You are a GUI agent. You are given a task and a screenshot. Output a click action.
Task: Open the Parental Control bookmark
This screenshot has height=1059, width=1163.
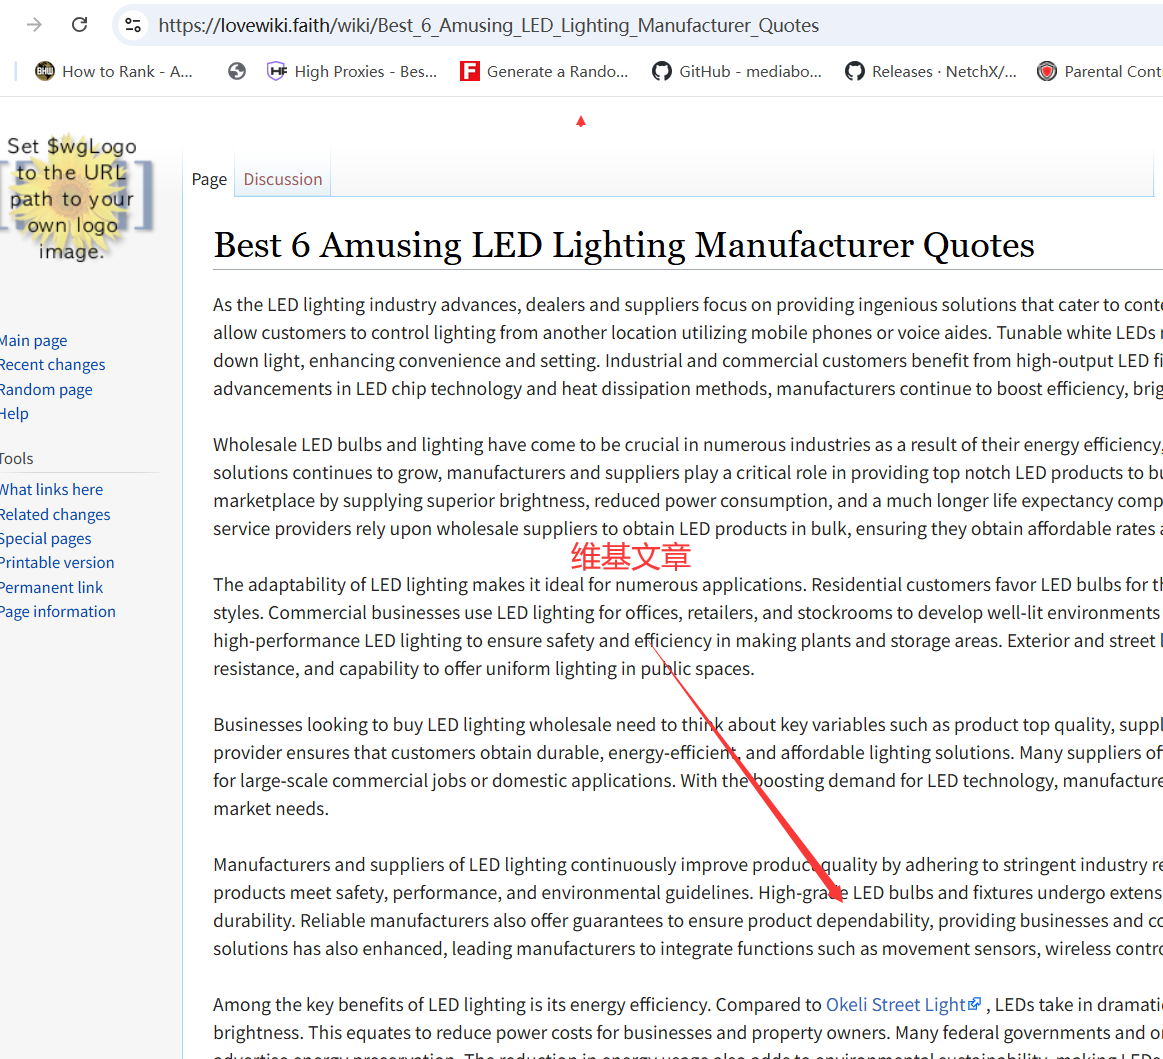pos(1100,71)
